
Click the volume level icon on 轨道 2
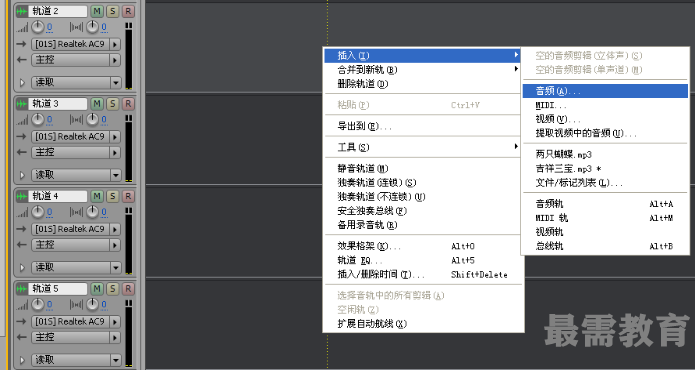(x=22, y=28)
